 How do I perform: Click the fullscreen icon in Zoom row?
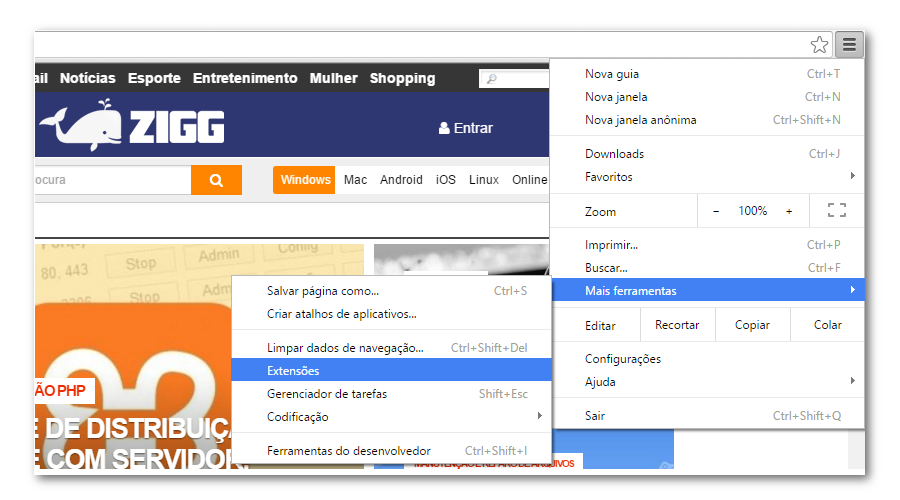(837, 211)
